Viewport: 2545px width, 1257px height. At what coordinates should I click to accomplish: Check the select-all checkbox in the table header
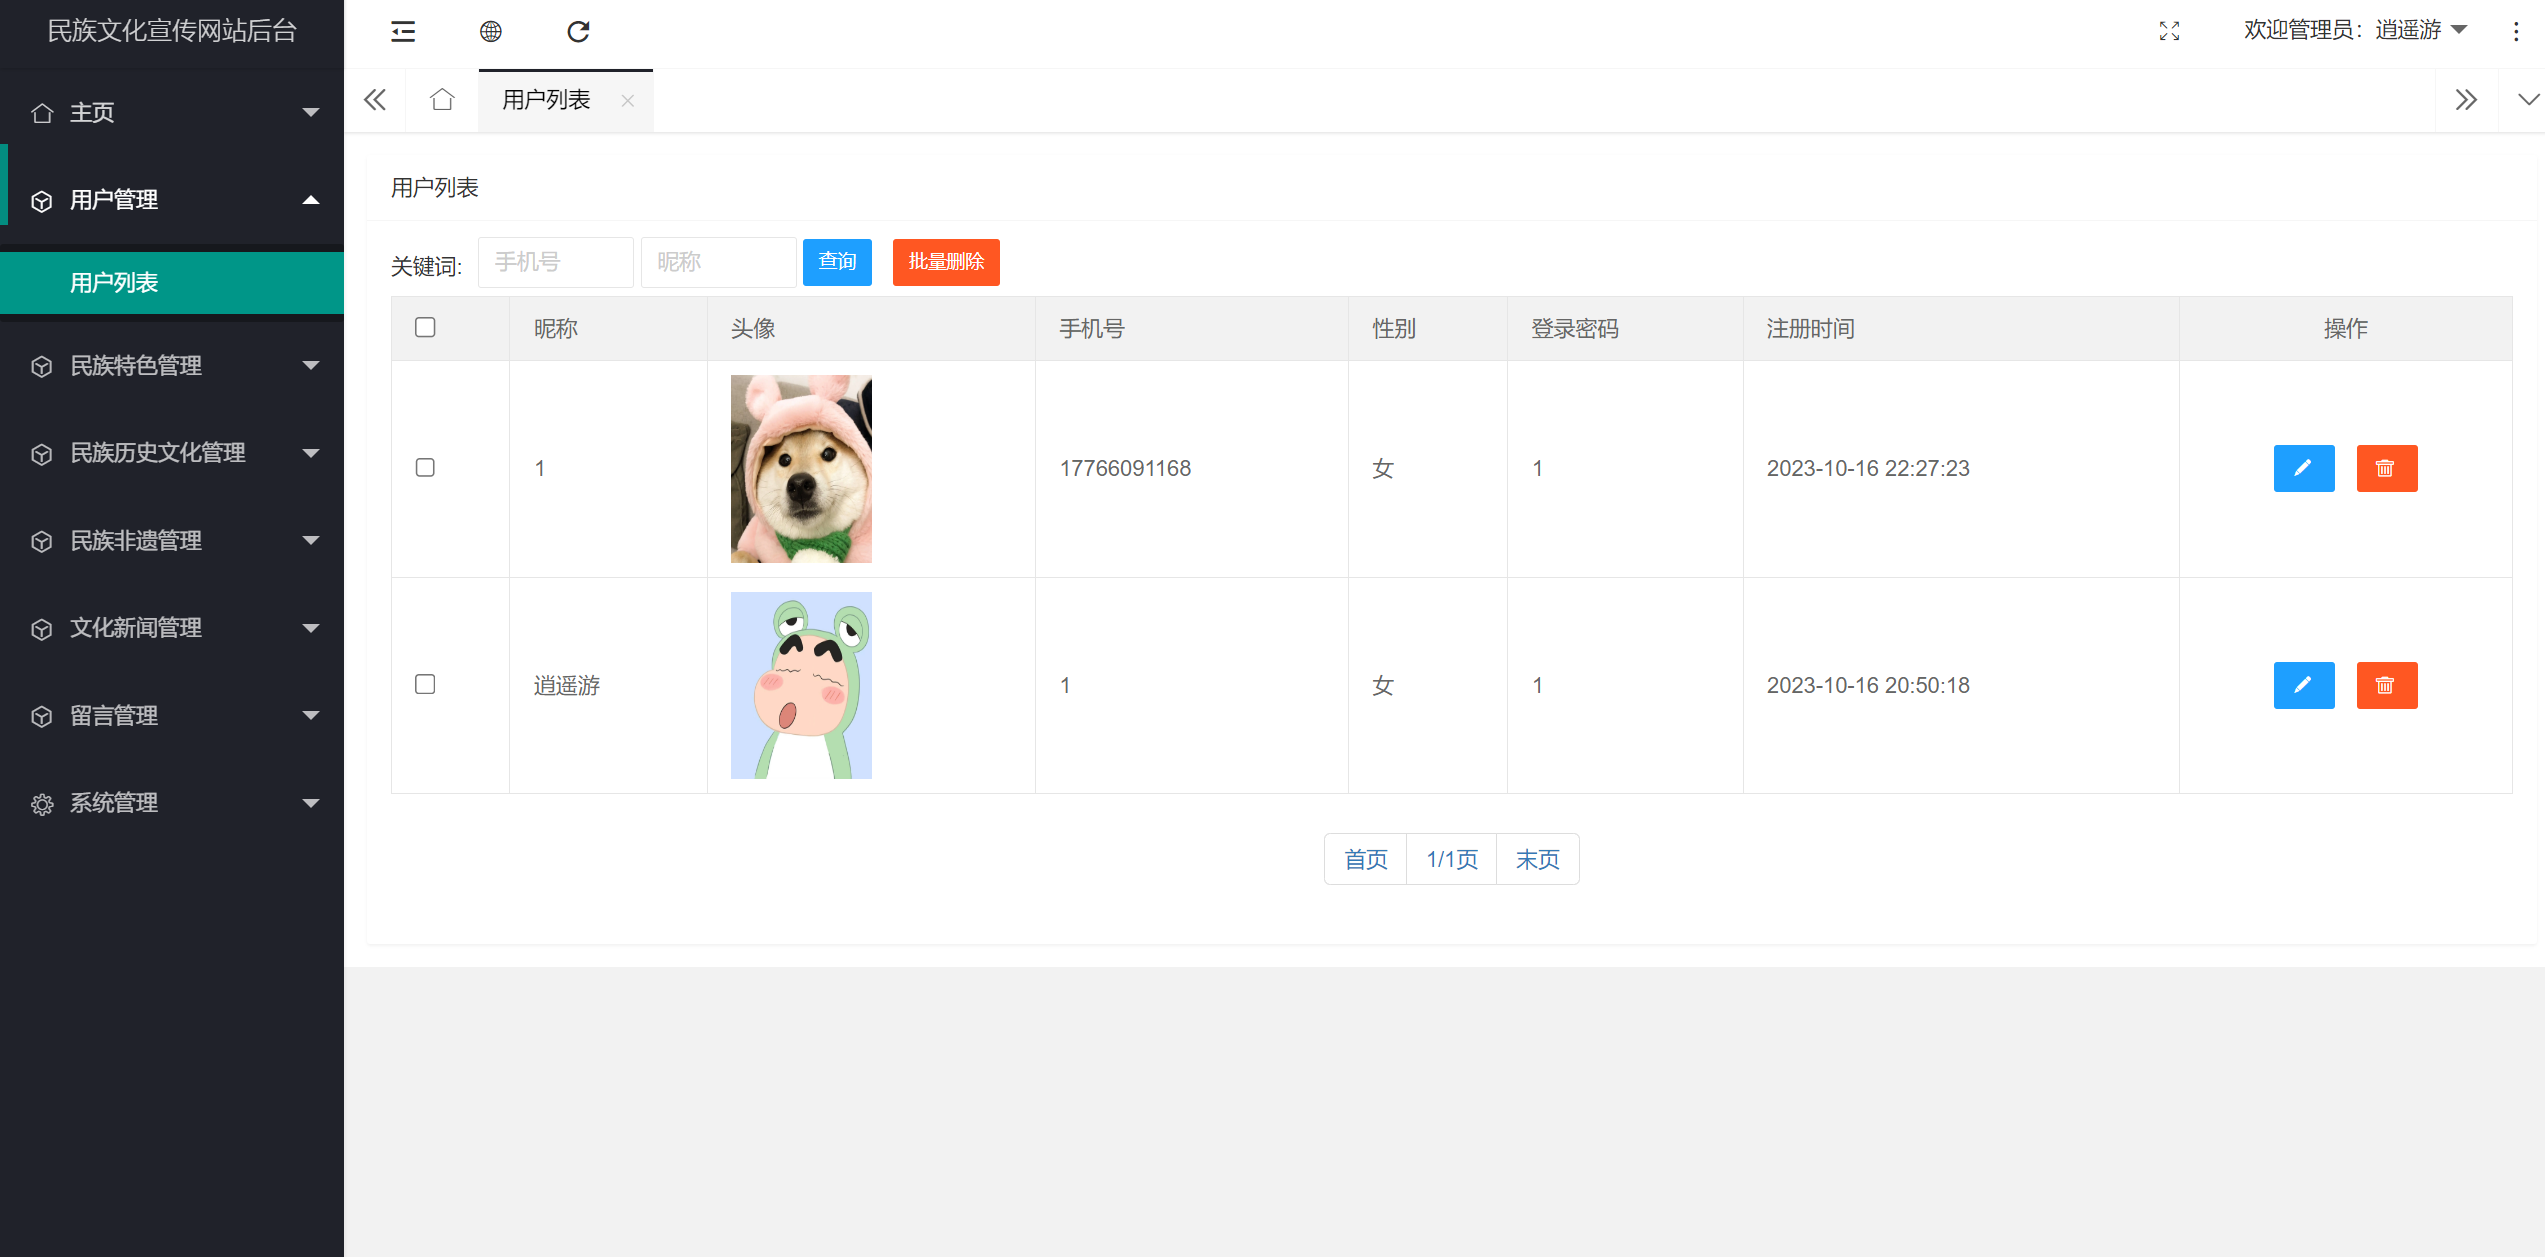click(x=425, y=327)
